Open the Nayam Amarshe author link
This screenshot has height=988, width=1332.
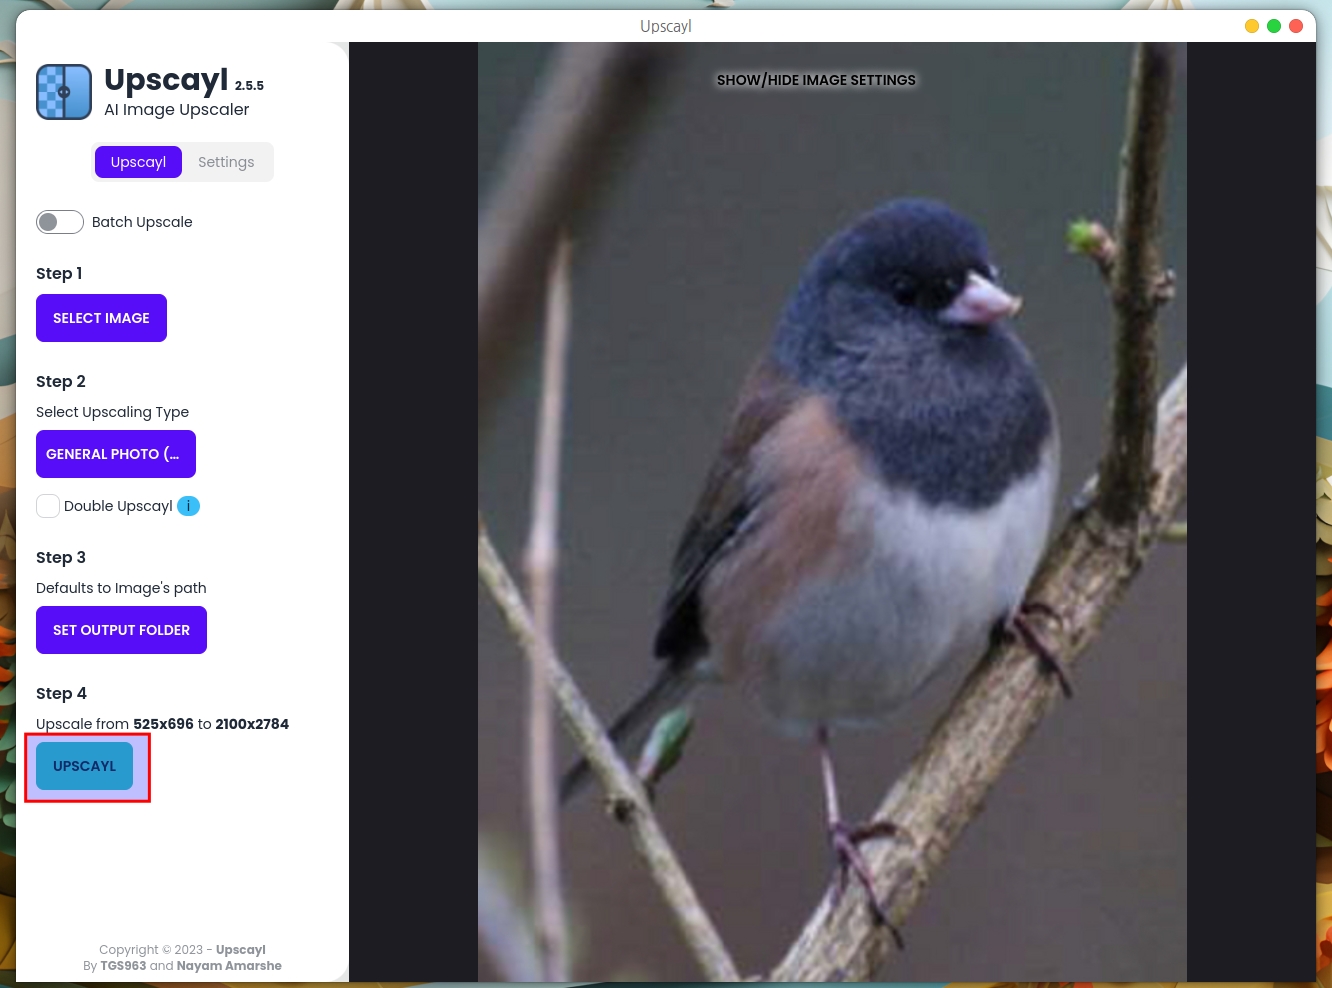pyautogui.click(x=229, y=966)
